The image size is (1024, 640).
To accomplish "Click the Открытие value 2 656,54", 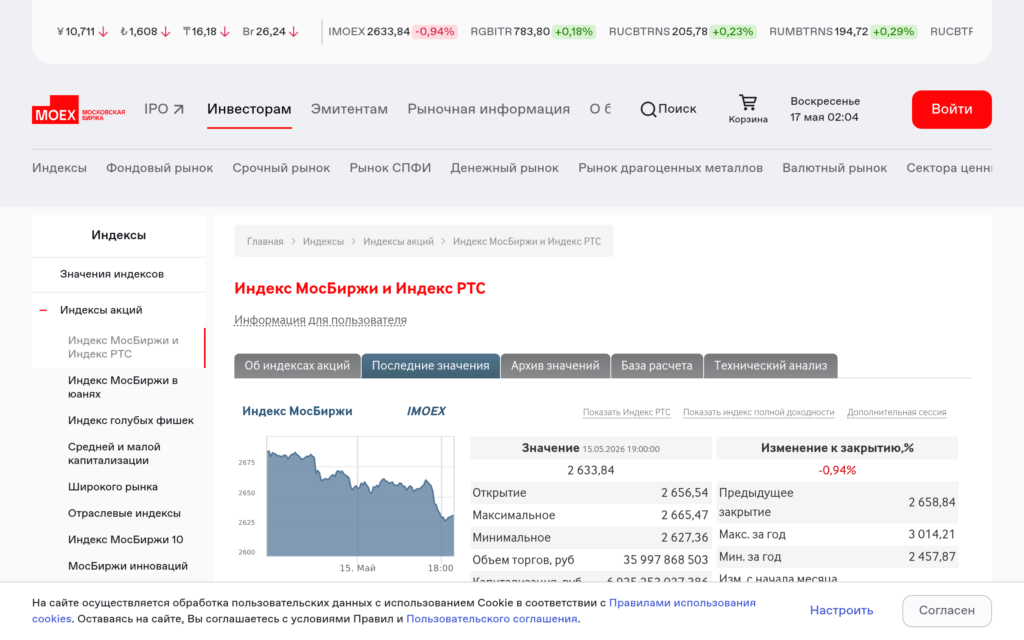I will point(684,493).
